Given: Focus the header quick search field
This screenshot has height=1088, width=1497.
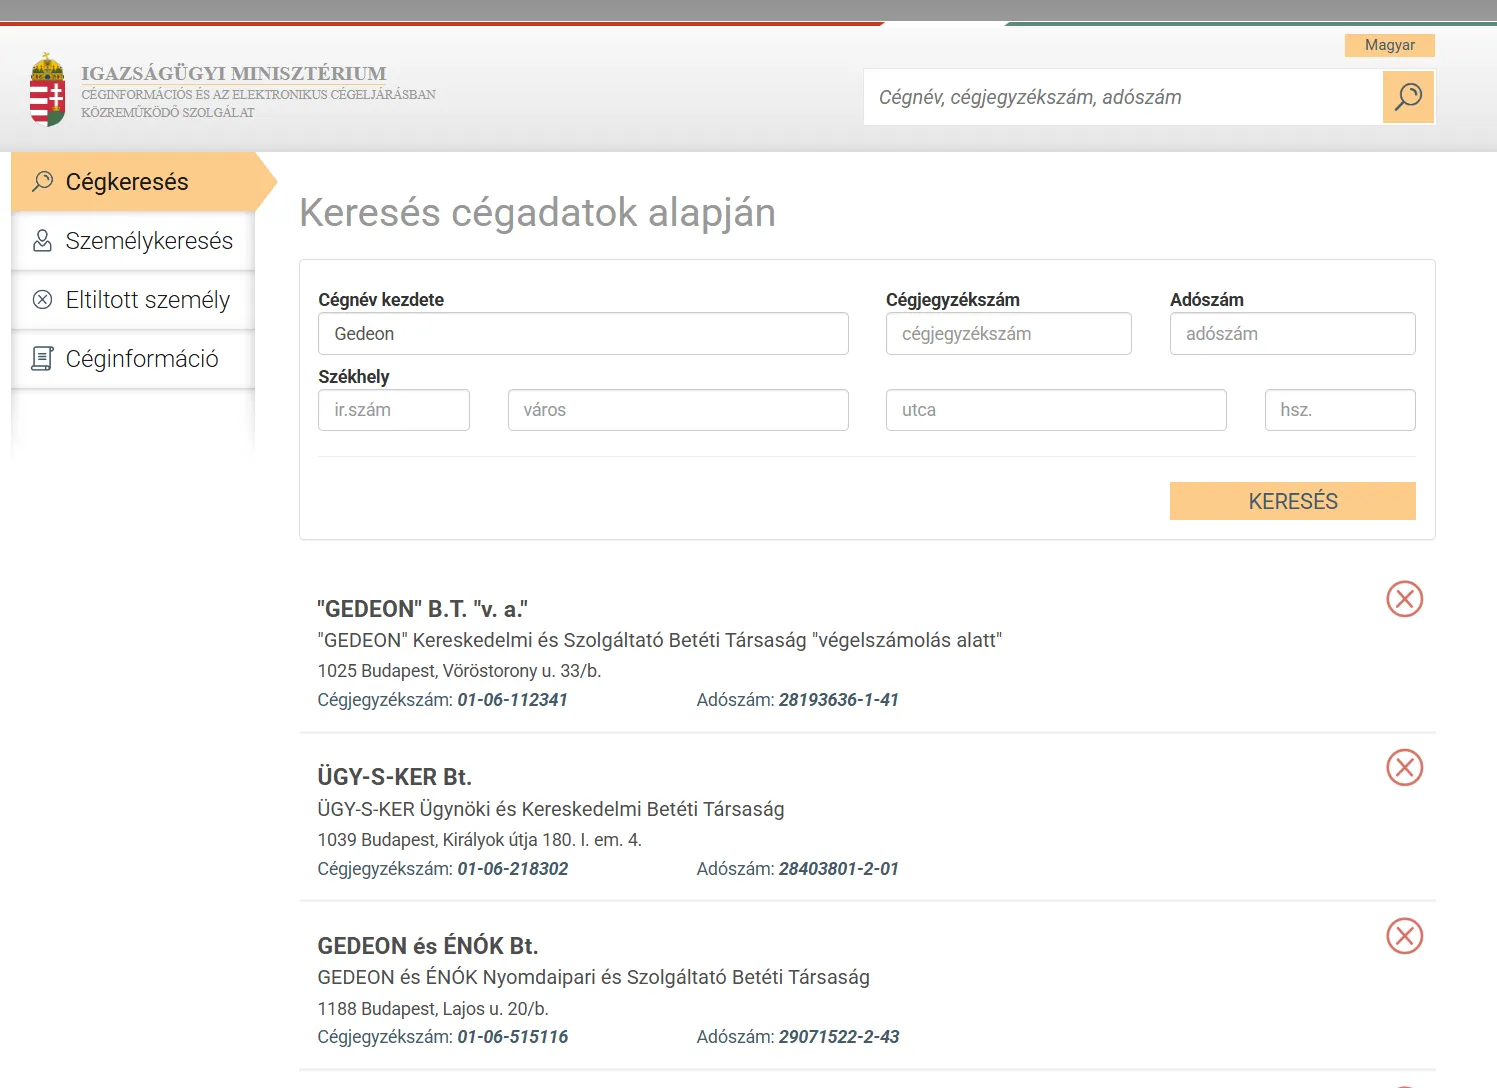Looking at the screenshot, I should [1123, 97].
